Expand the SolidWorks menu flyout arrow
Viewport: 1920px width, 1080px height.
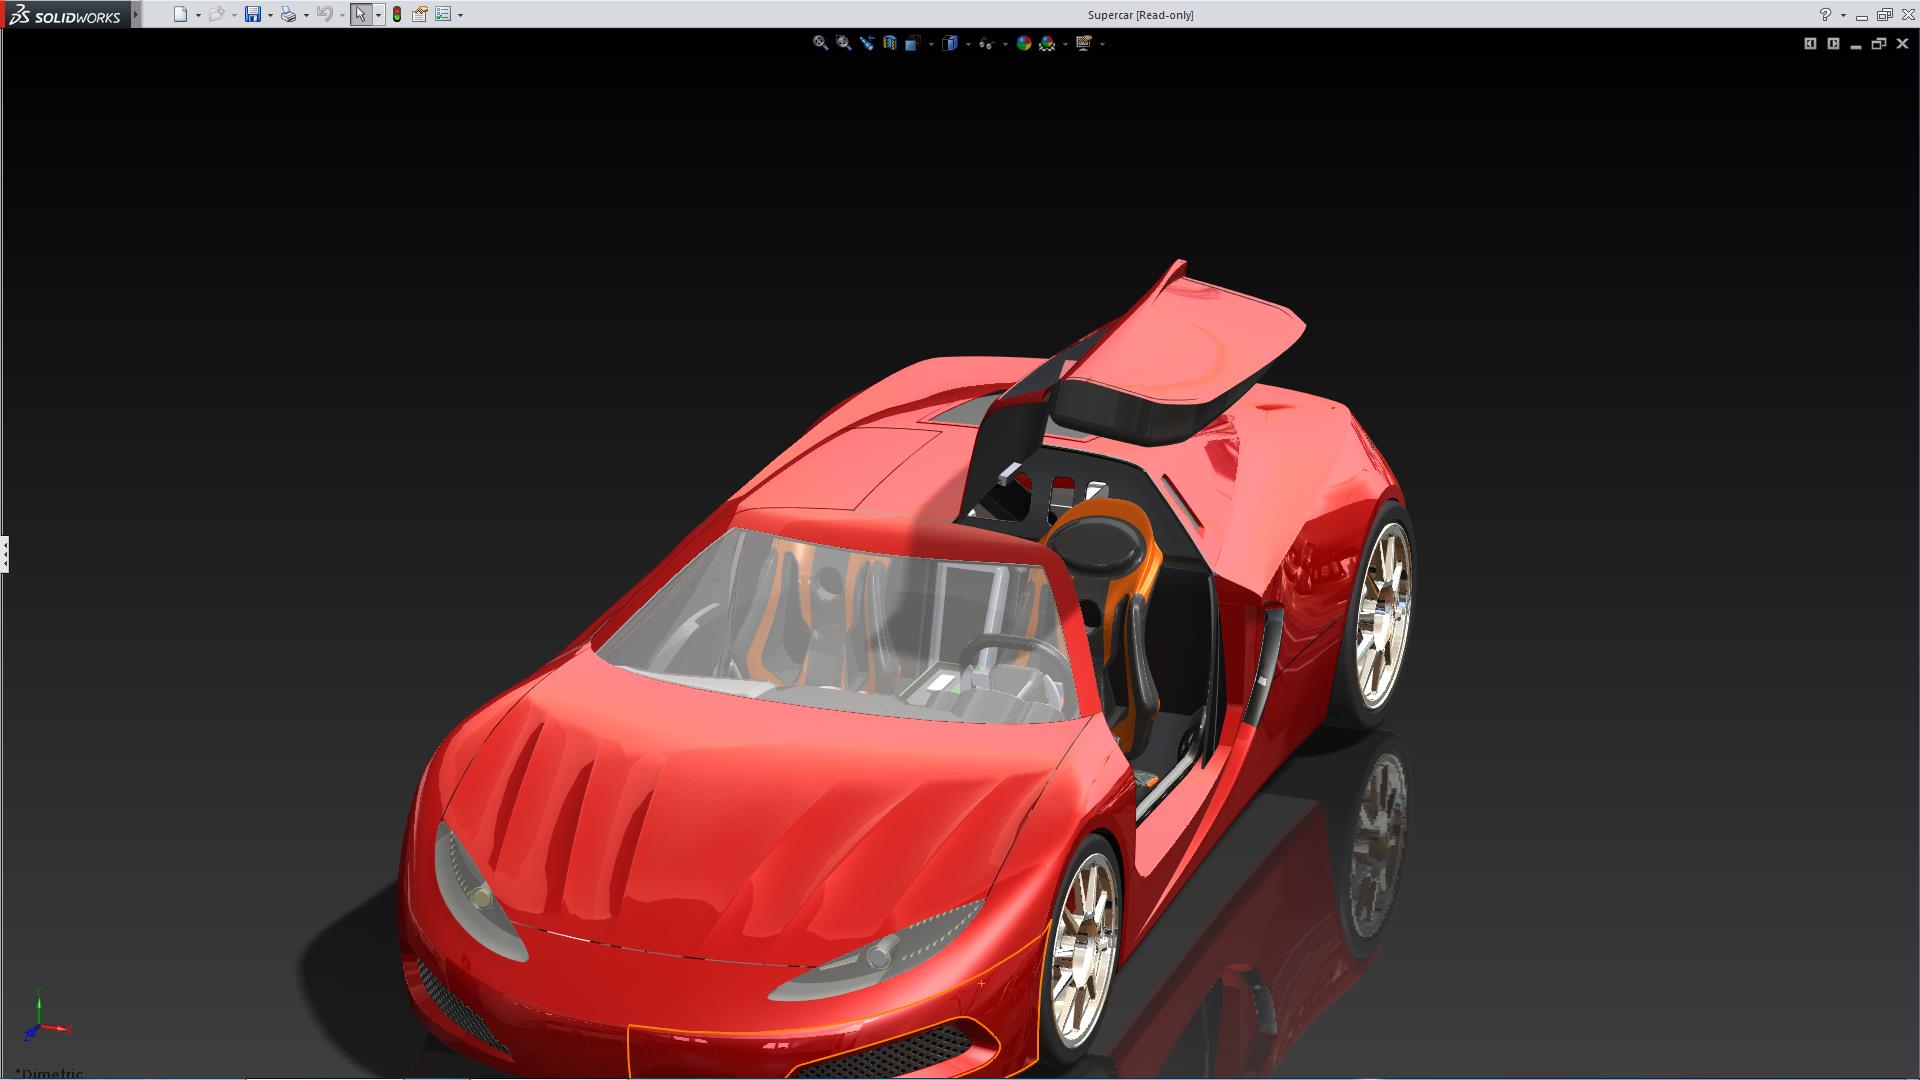(136, 14)
